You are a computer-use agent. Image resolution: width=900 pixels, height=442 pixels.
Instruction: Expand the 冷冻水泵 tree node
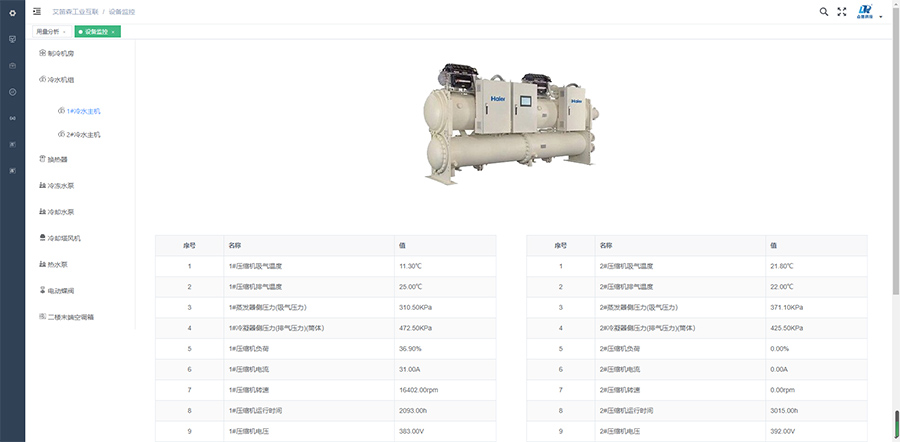(61, 186)
